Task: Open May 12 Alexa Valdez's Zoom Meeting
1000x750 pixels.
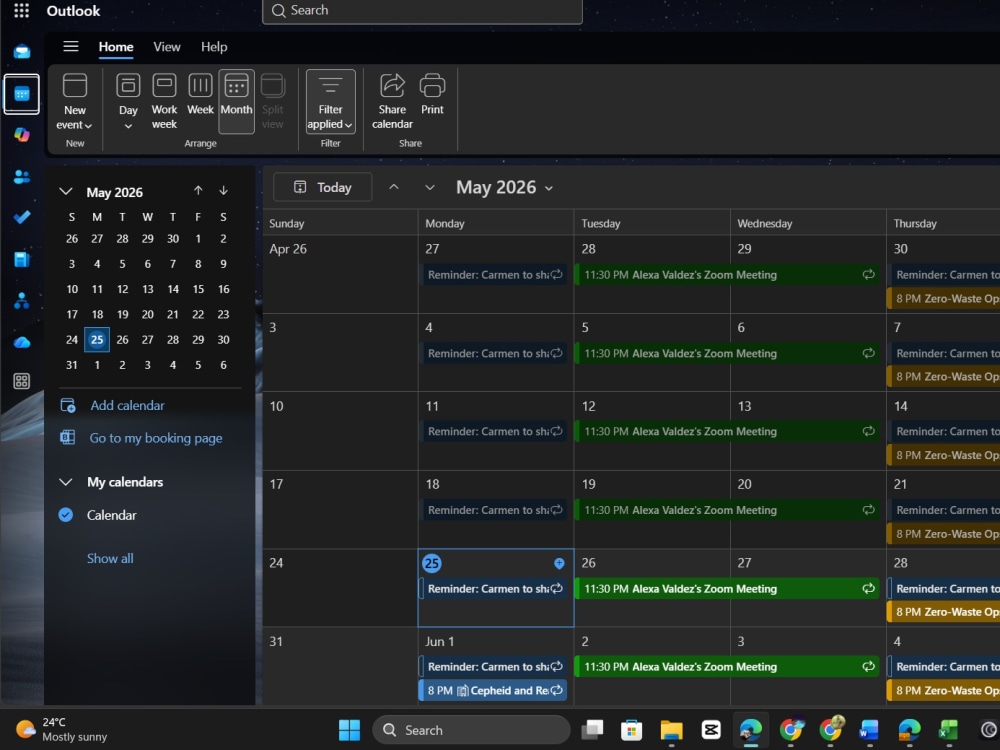Action: coord(727,432)
